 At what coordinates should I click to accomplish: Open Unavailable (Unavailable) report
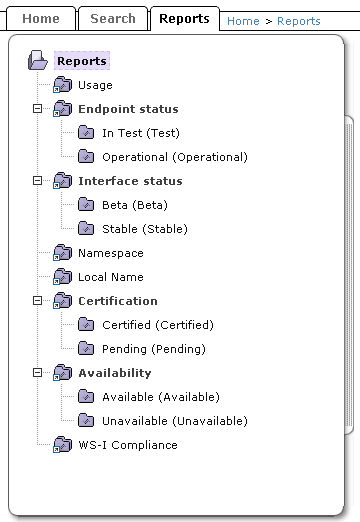point(175,421)
